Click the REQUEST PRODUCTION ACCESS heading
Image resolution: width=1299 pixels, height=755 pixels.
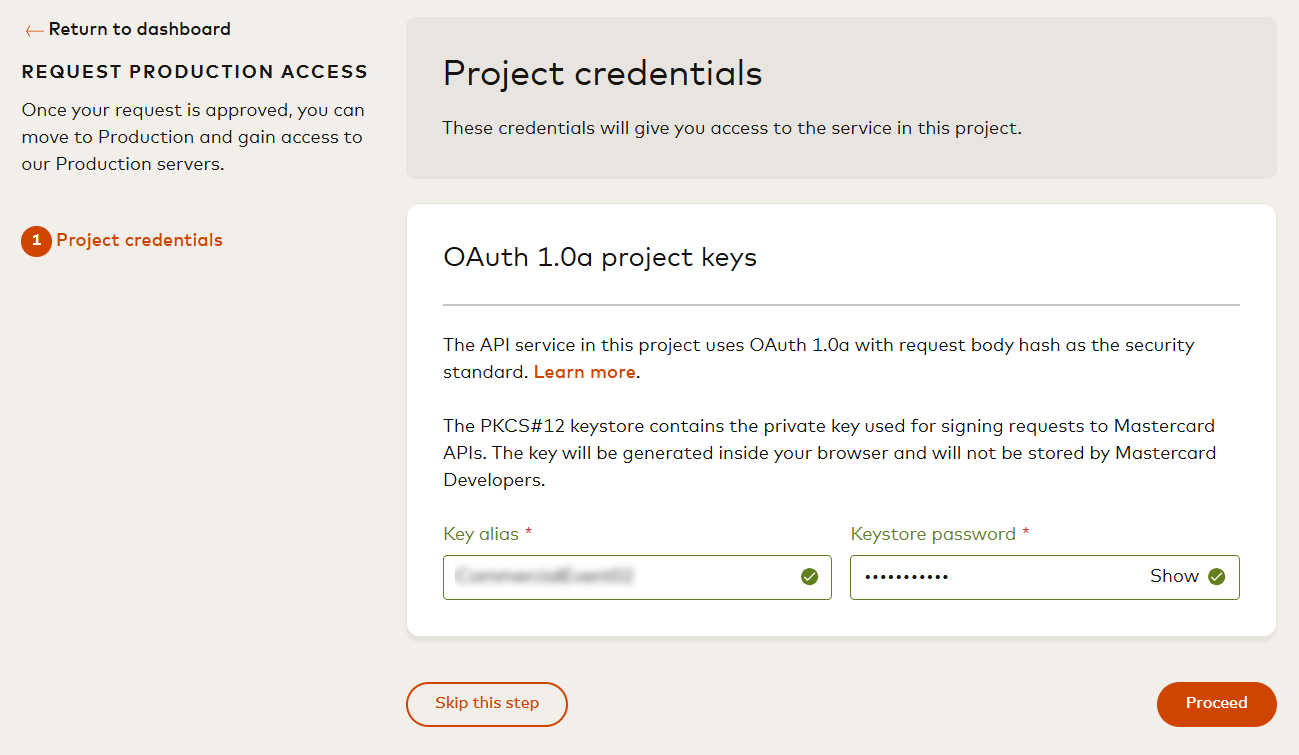194,71
